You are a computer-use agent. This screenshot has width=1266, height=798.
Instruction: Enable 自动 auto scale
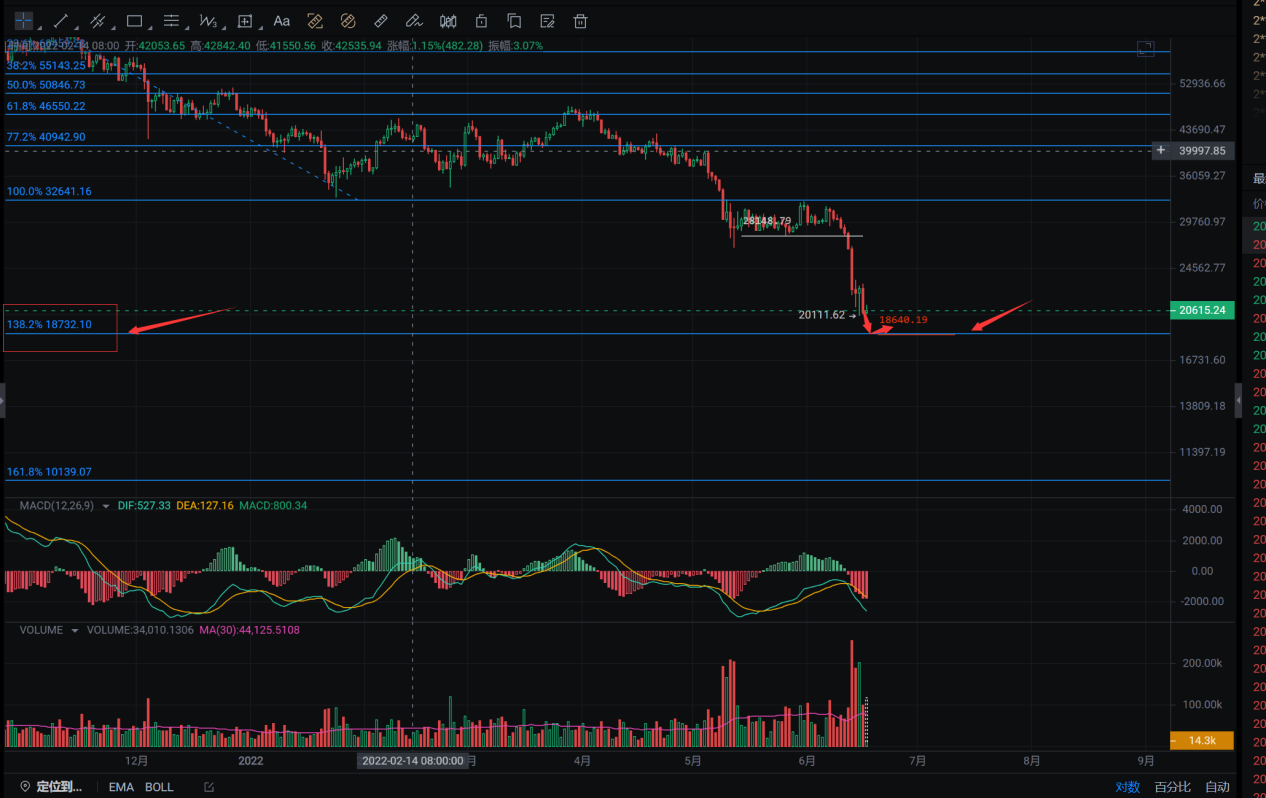(1217, 787)
